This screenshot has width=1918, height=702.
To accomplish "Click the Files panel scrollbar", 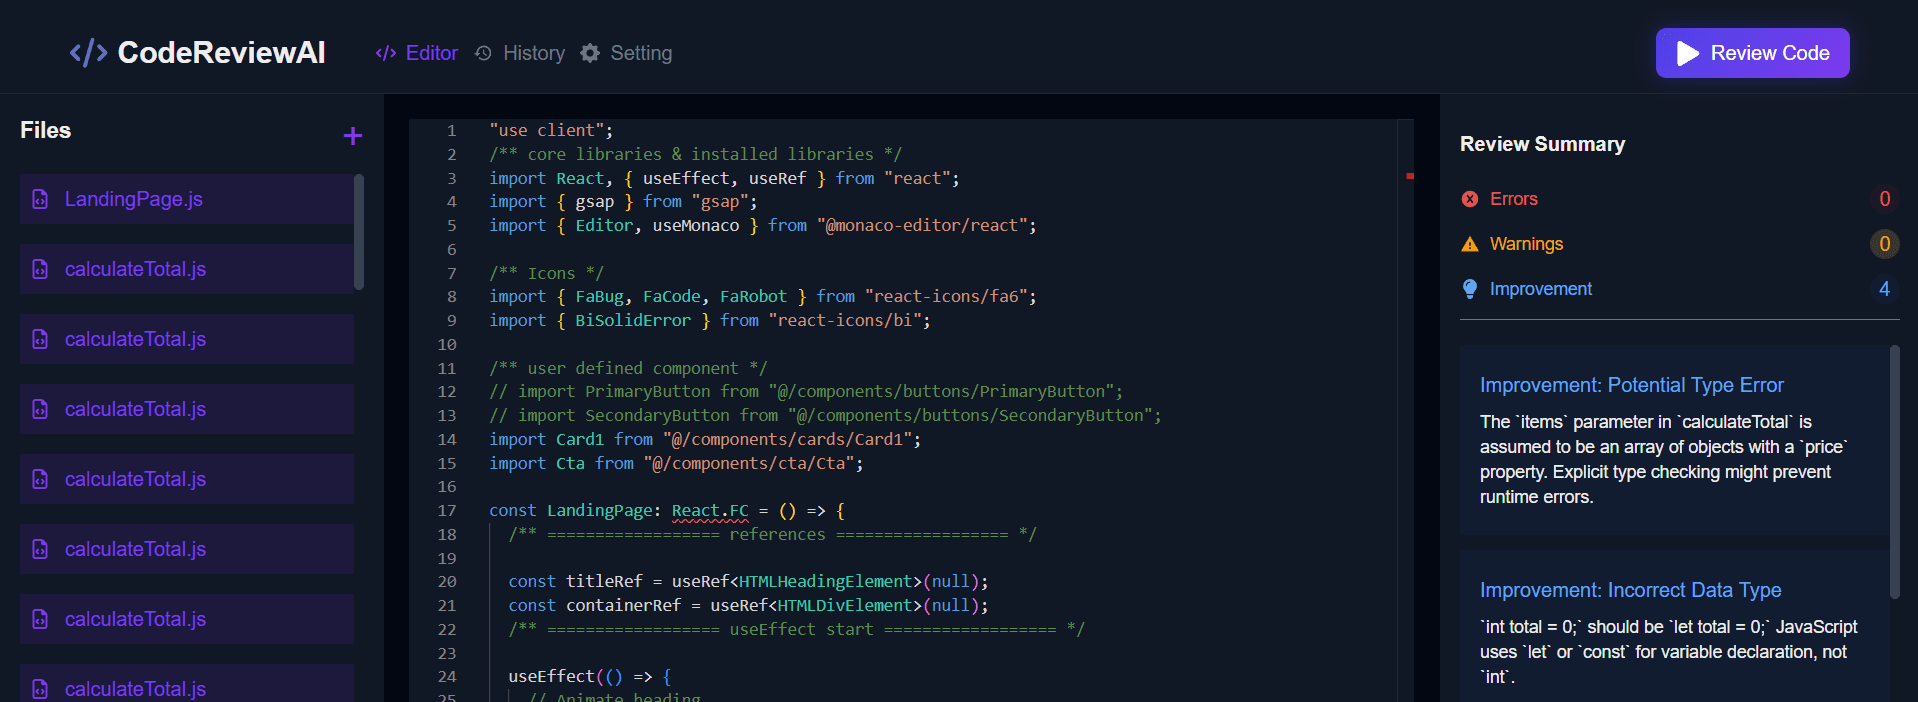I will pyautogui.click(x=359, y=232).
